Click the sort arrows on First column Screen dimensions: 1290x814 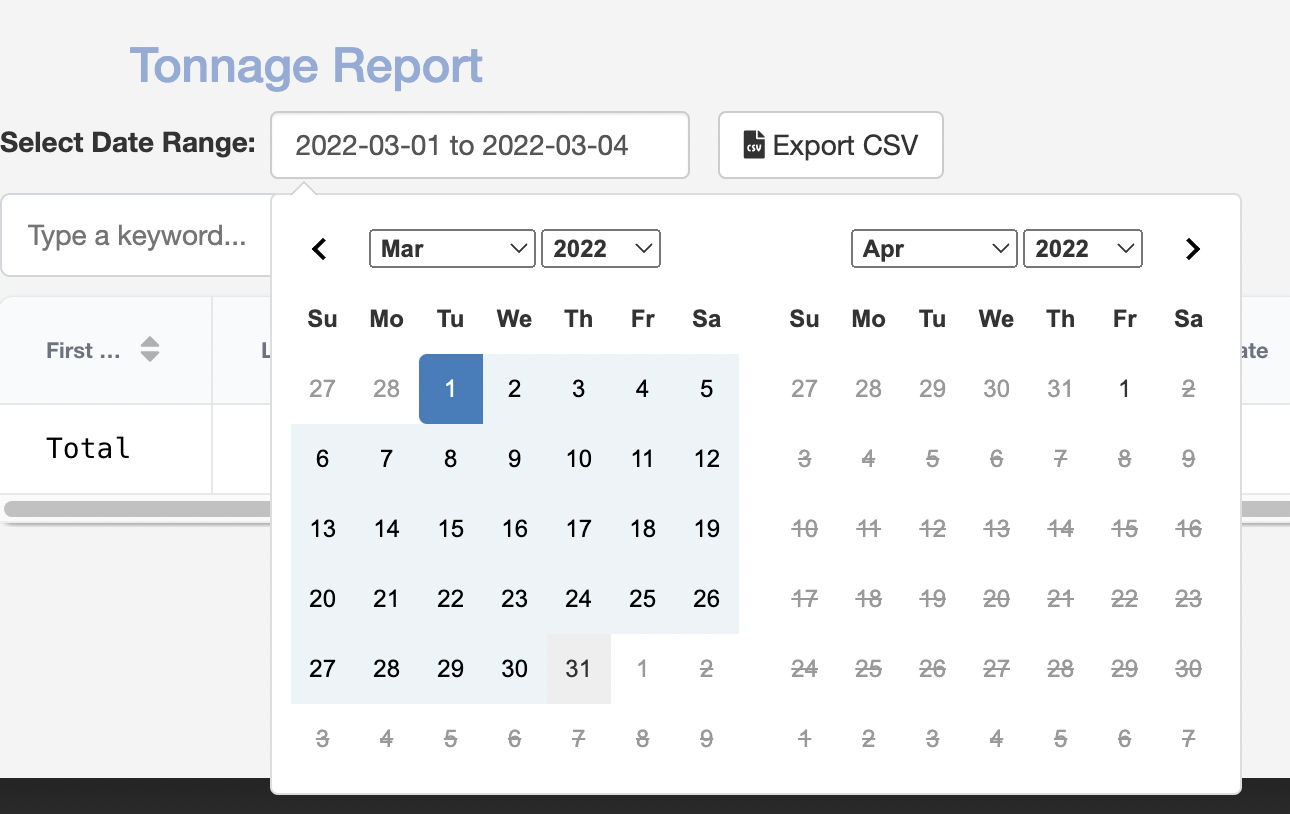[x=149, y=350]
